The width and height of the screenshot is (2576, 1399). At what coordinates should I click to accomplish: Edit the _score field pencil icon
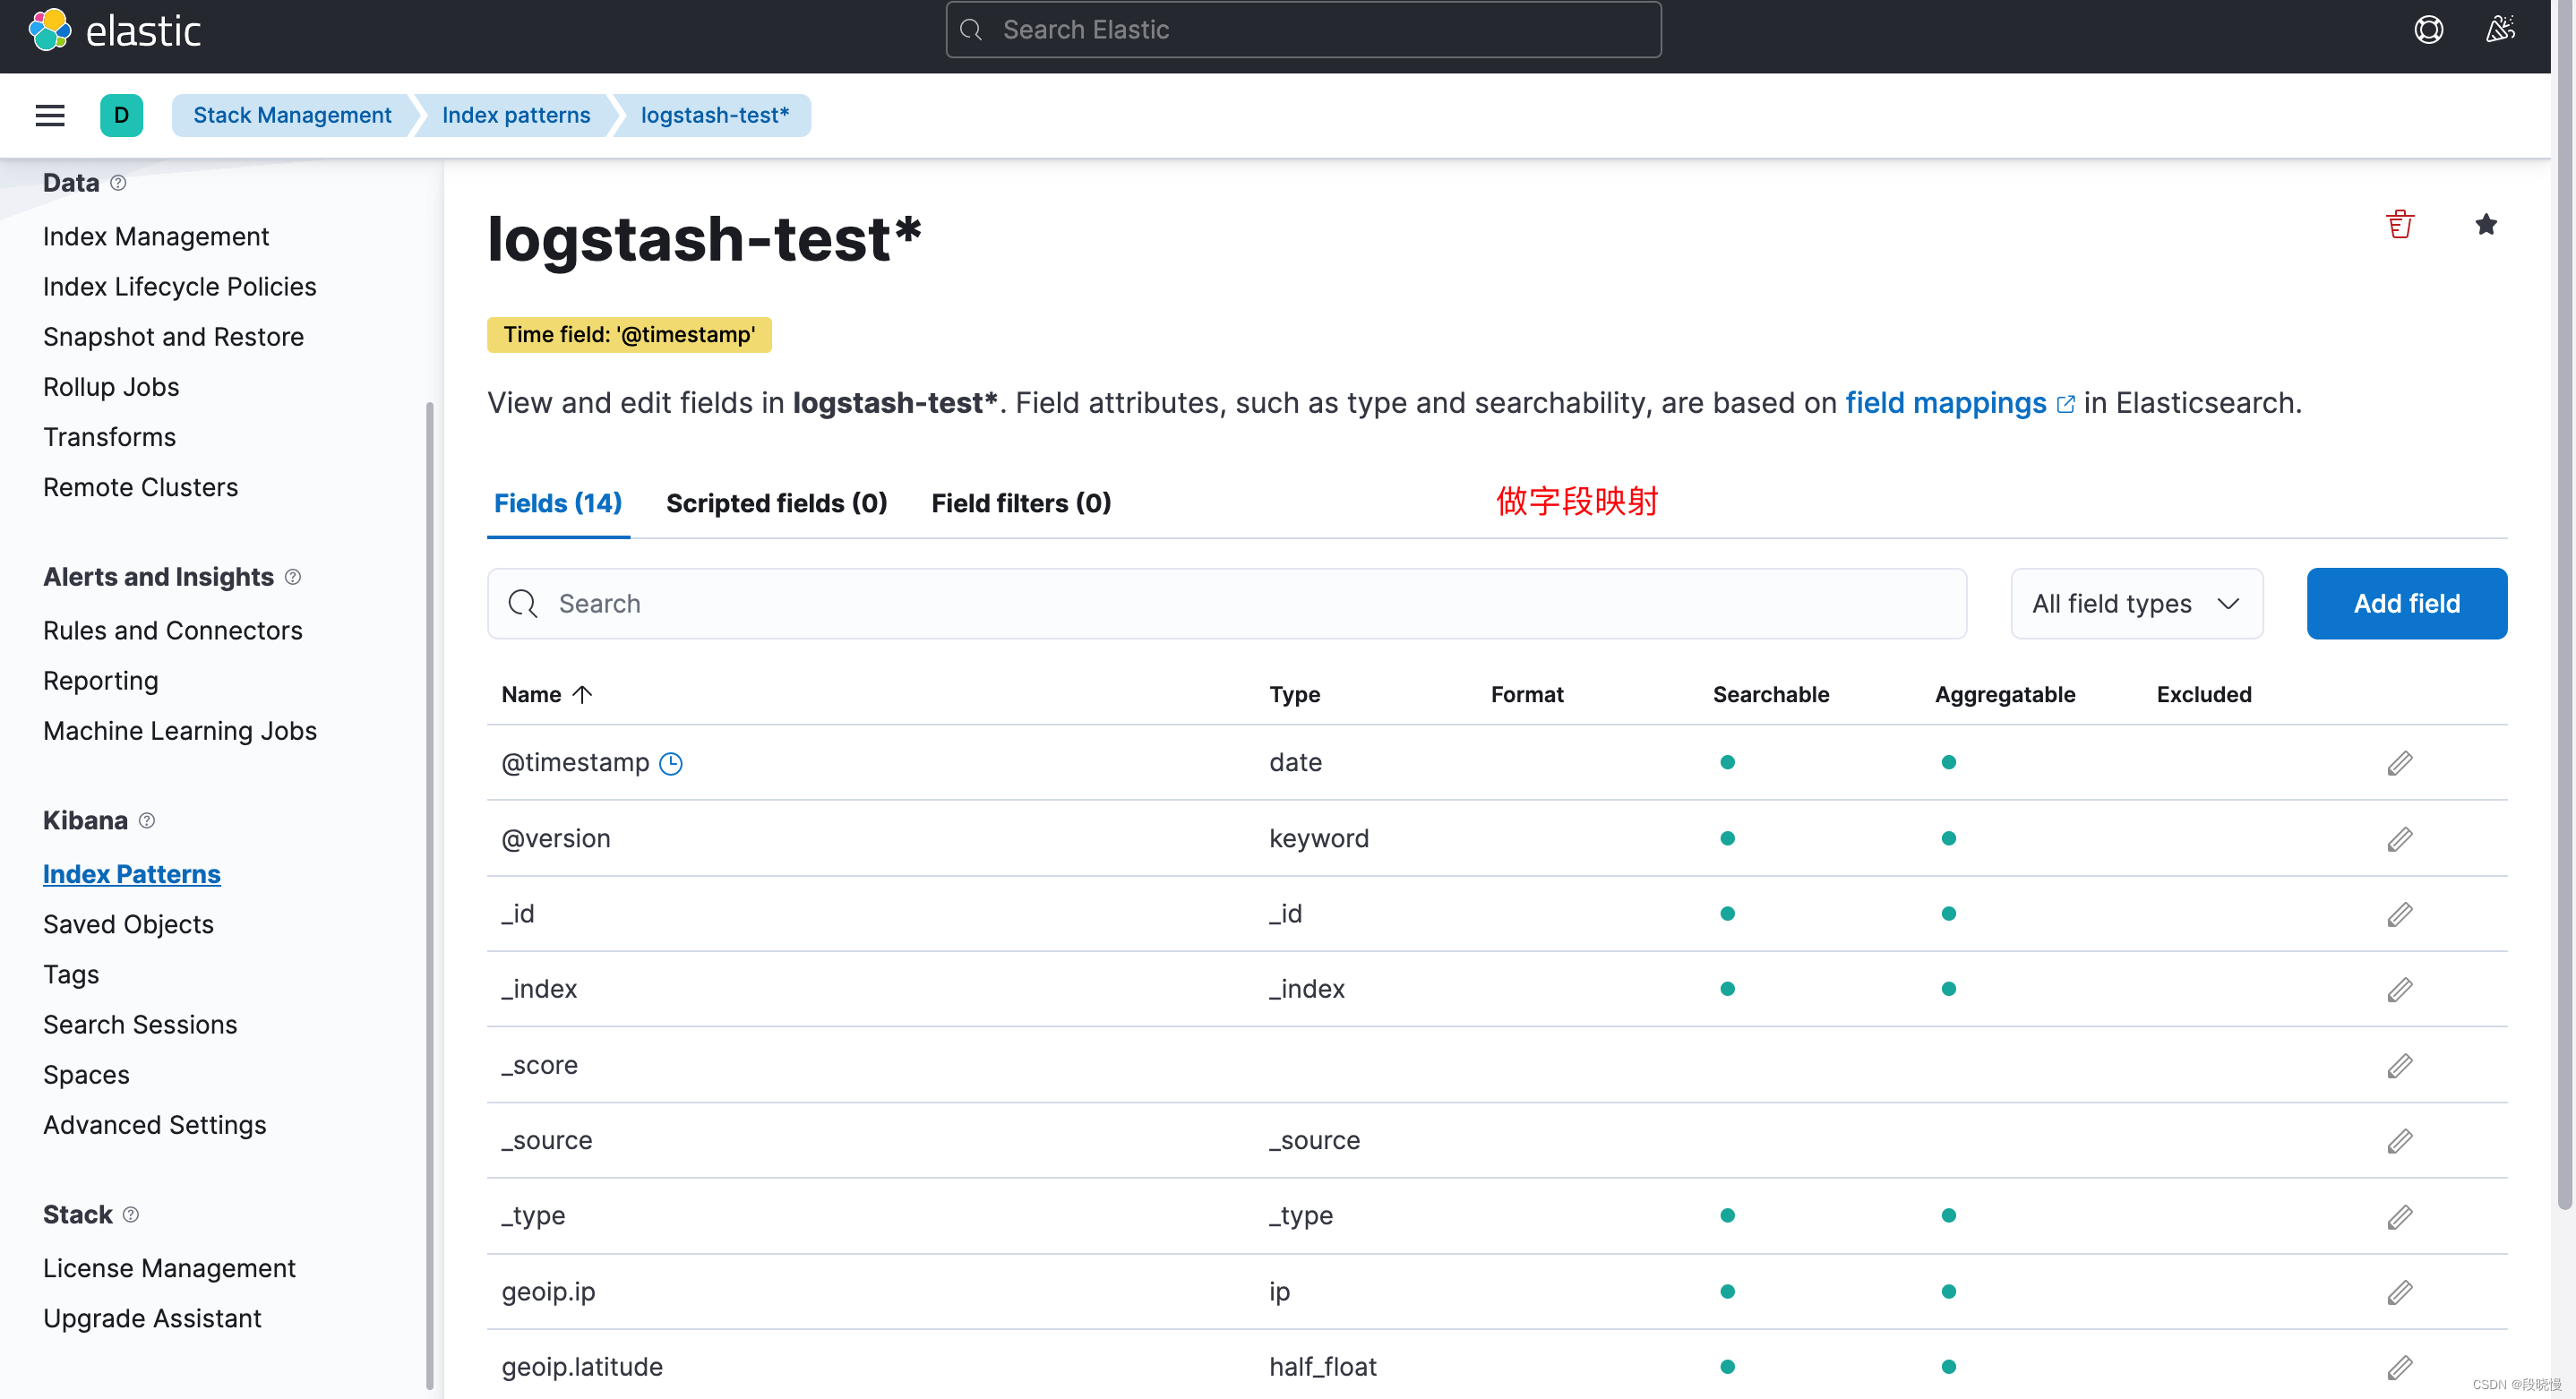click(x=2400, y=1066)
